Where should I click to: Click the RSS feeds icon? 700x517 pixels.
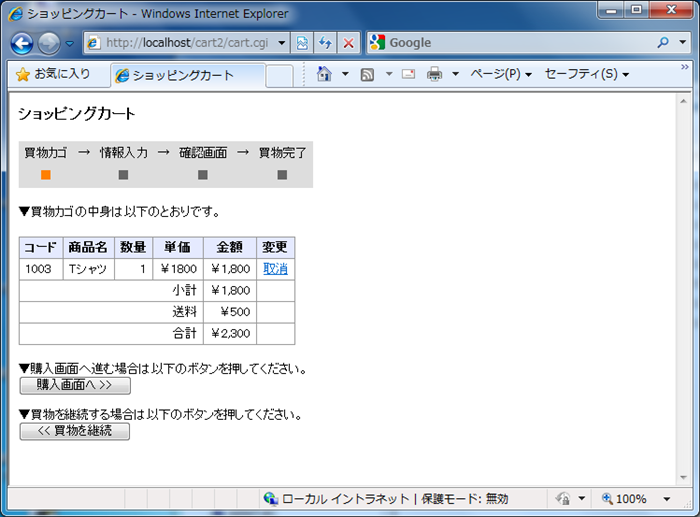tap(367, 74)
